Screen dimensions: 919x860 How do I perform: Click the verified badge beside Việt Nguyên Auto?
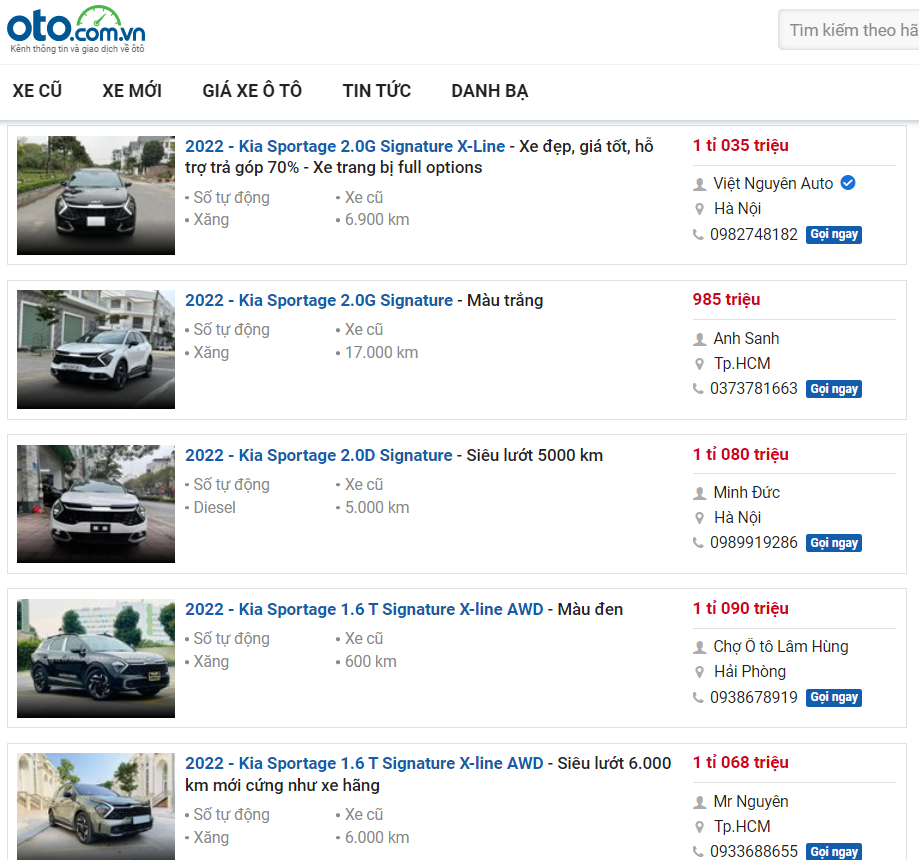pos(847,183)
